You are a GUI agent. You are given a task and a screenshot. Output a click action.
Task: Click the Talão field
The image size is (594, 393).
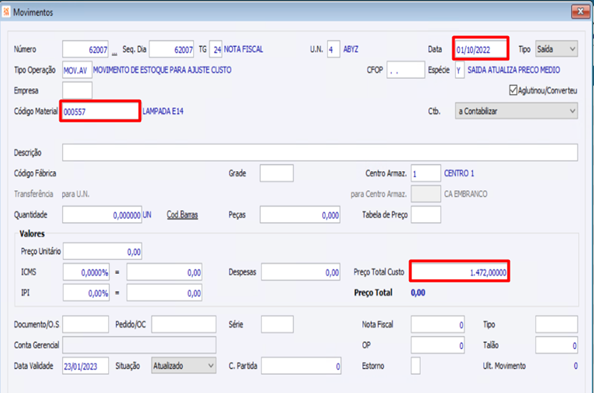(x=556, y=345)
